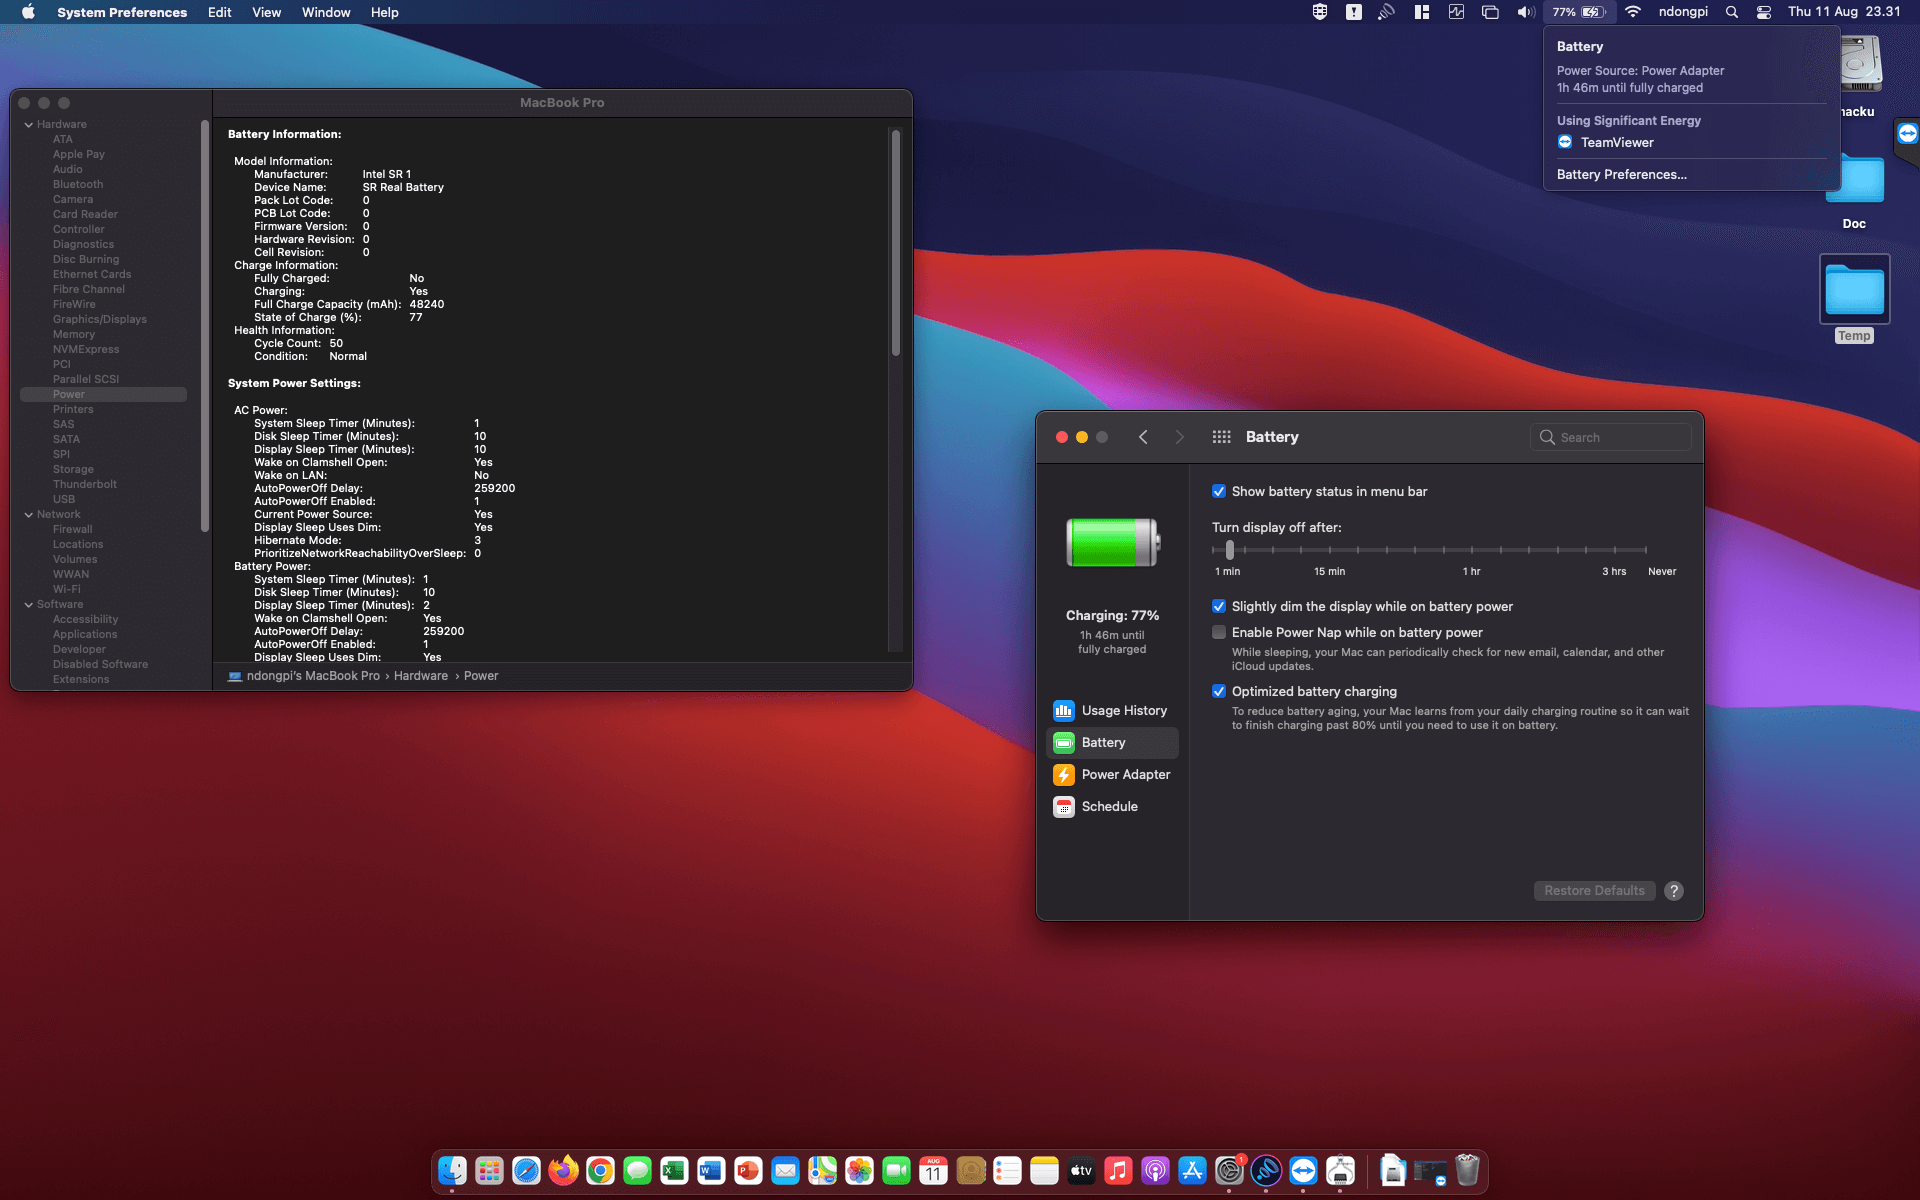Click the Turn display off after slider handle
The image size is (1920, 1200).
click(1229, 549)
